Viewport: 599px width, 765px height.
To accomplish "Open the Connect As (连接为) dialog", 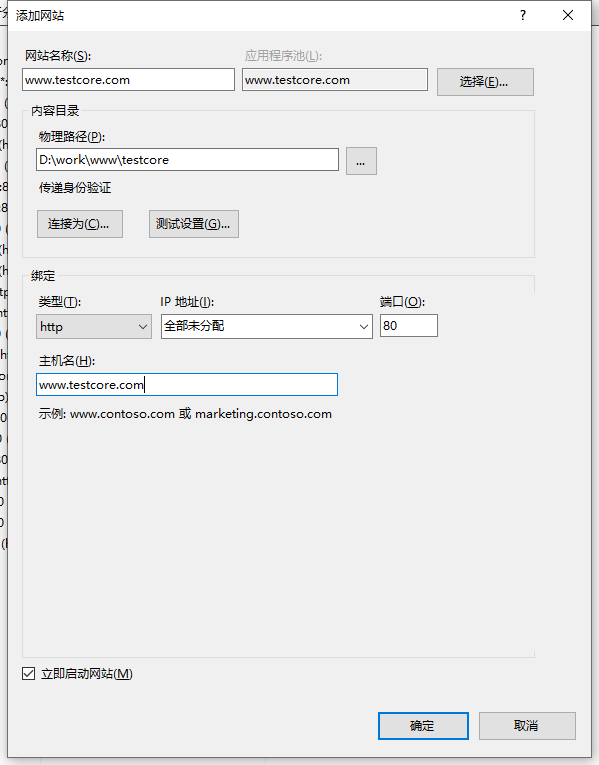I will click(x=80, y=224).
